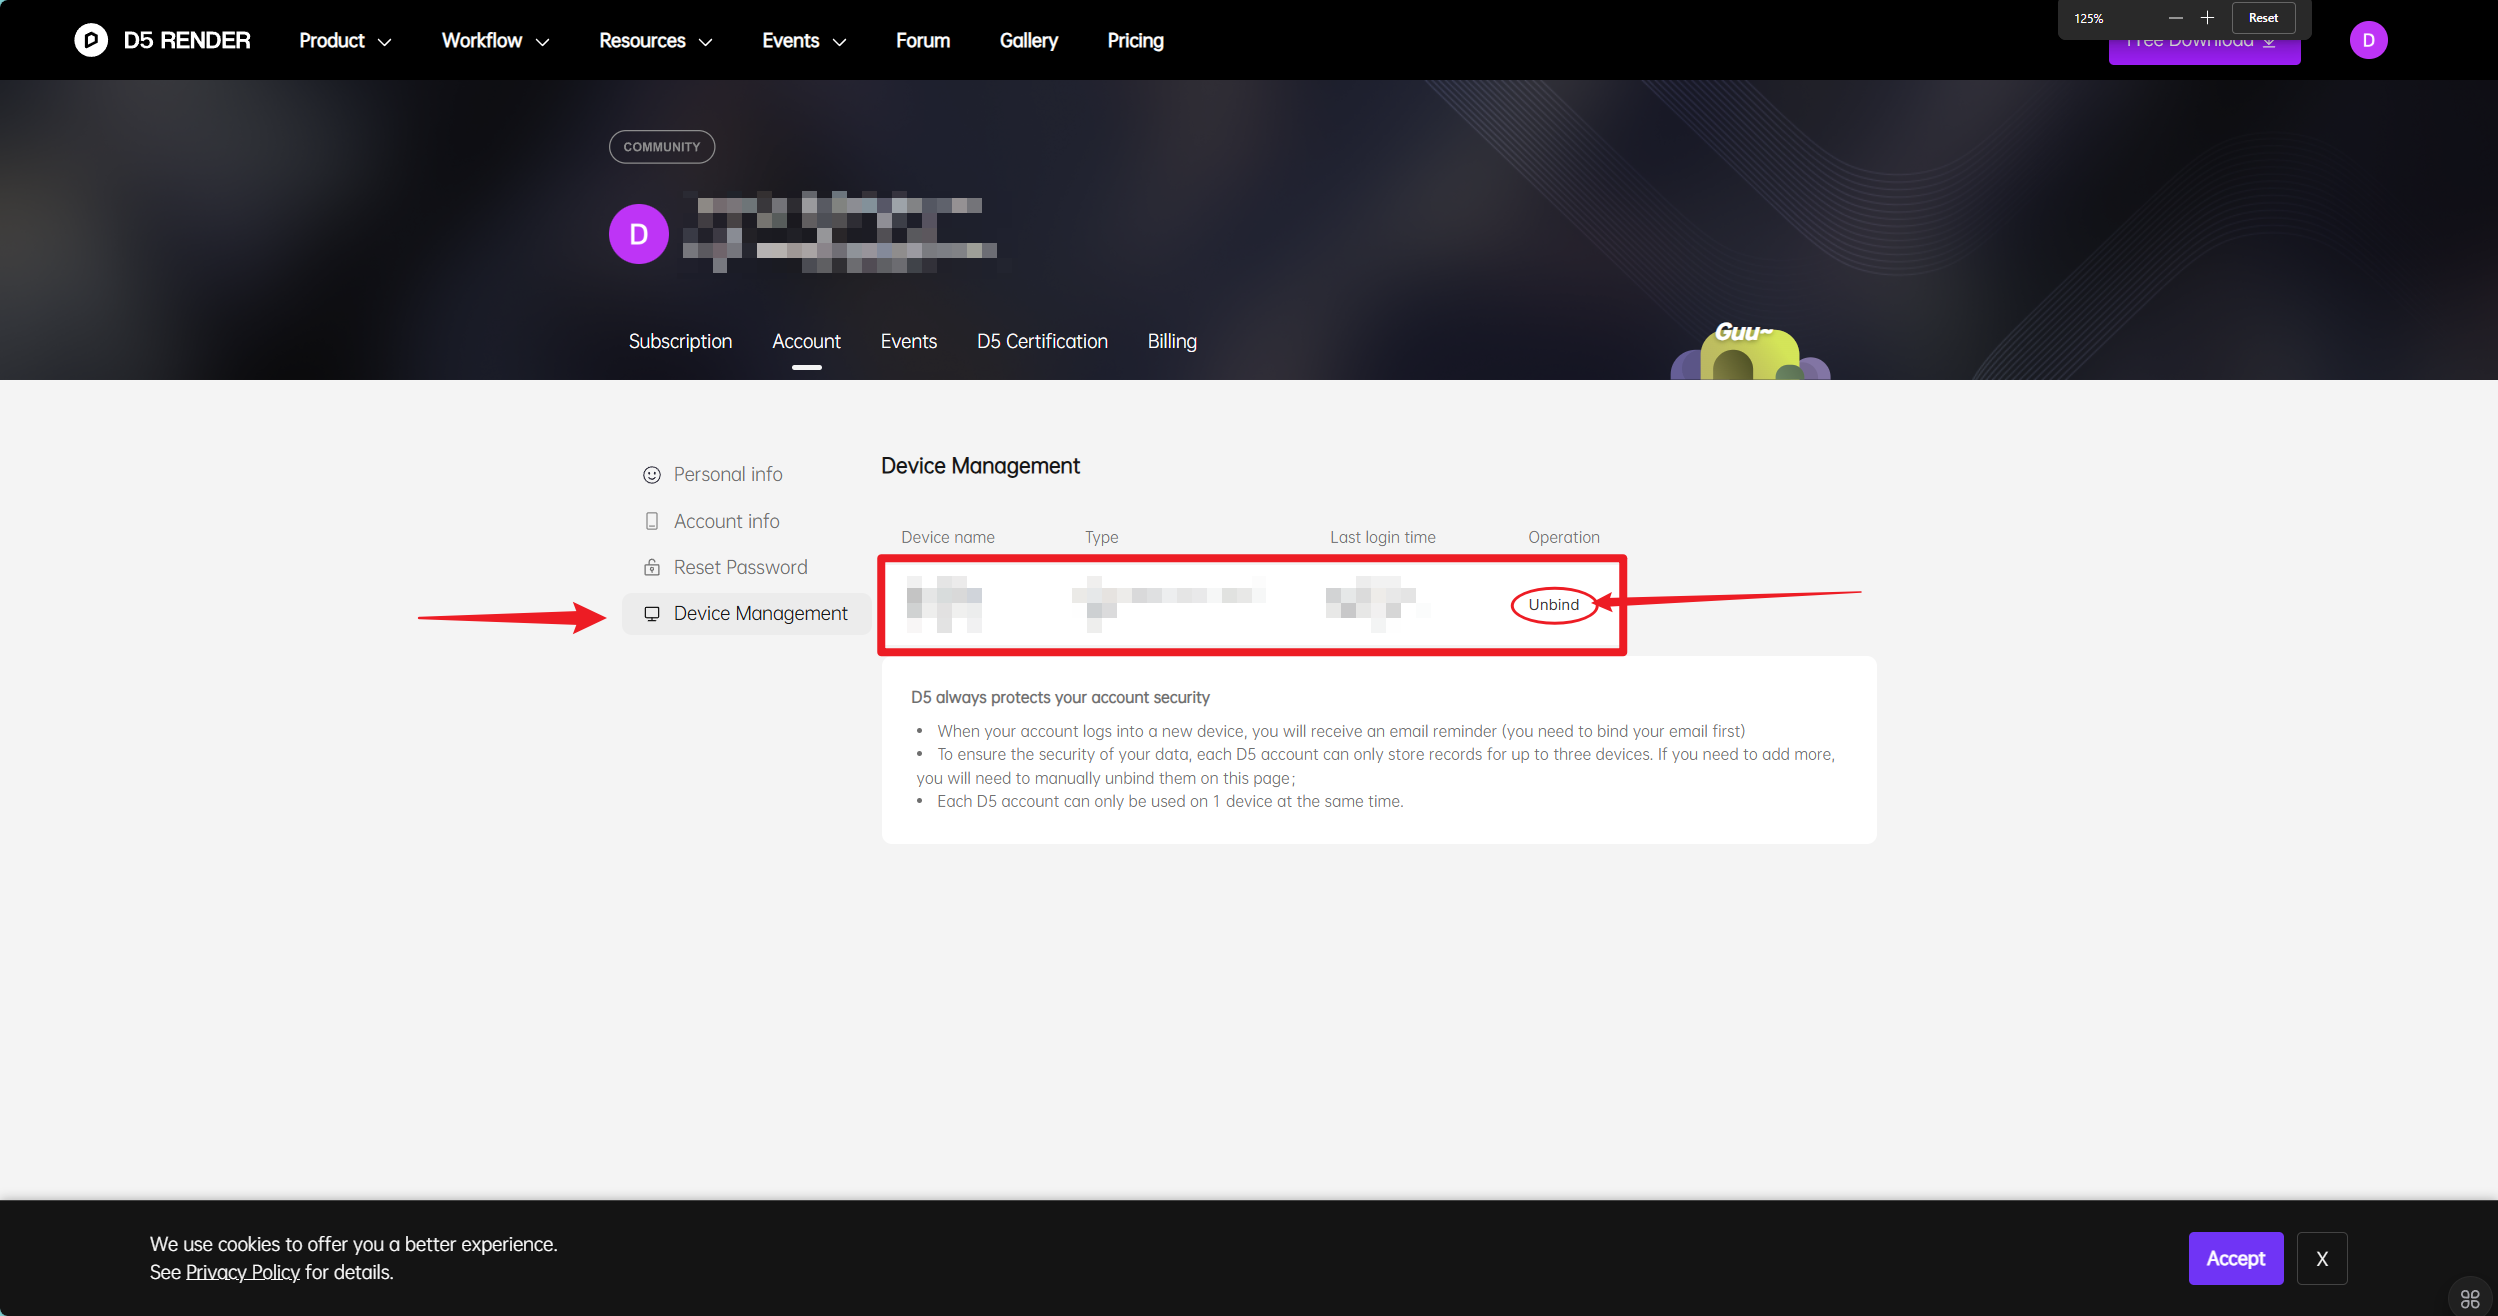Click the zoom in plus icon

(2207, 18)
